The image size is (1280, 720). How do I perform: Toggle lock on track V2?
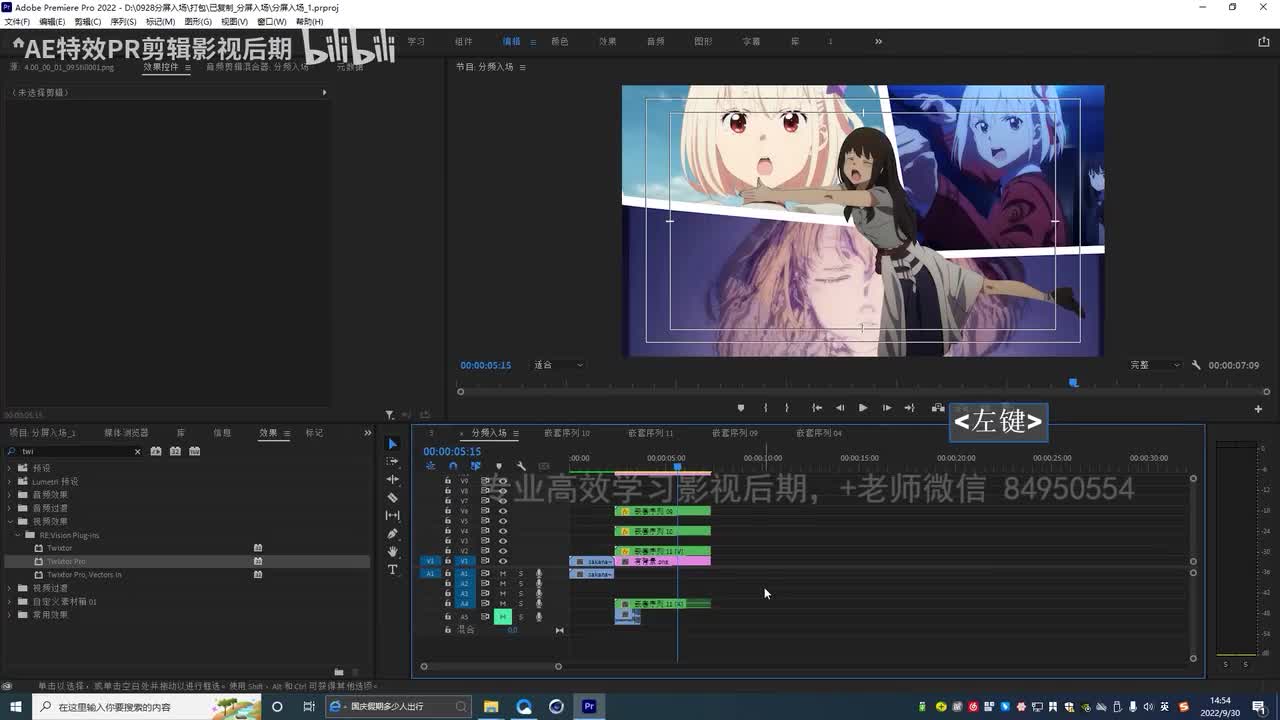(448, 551)
